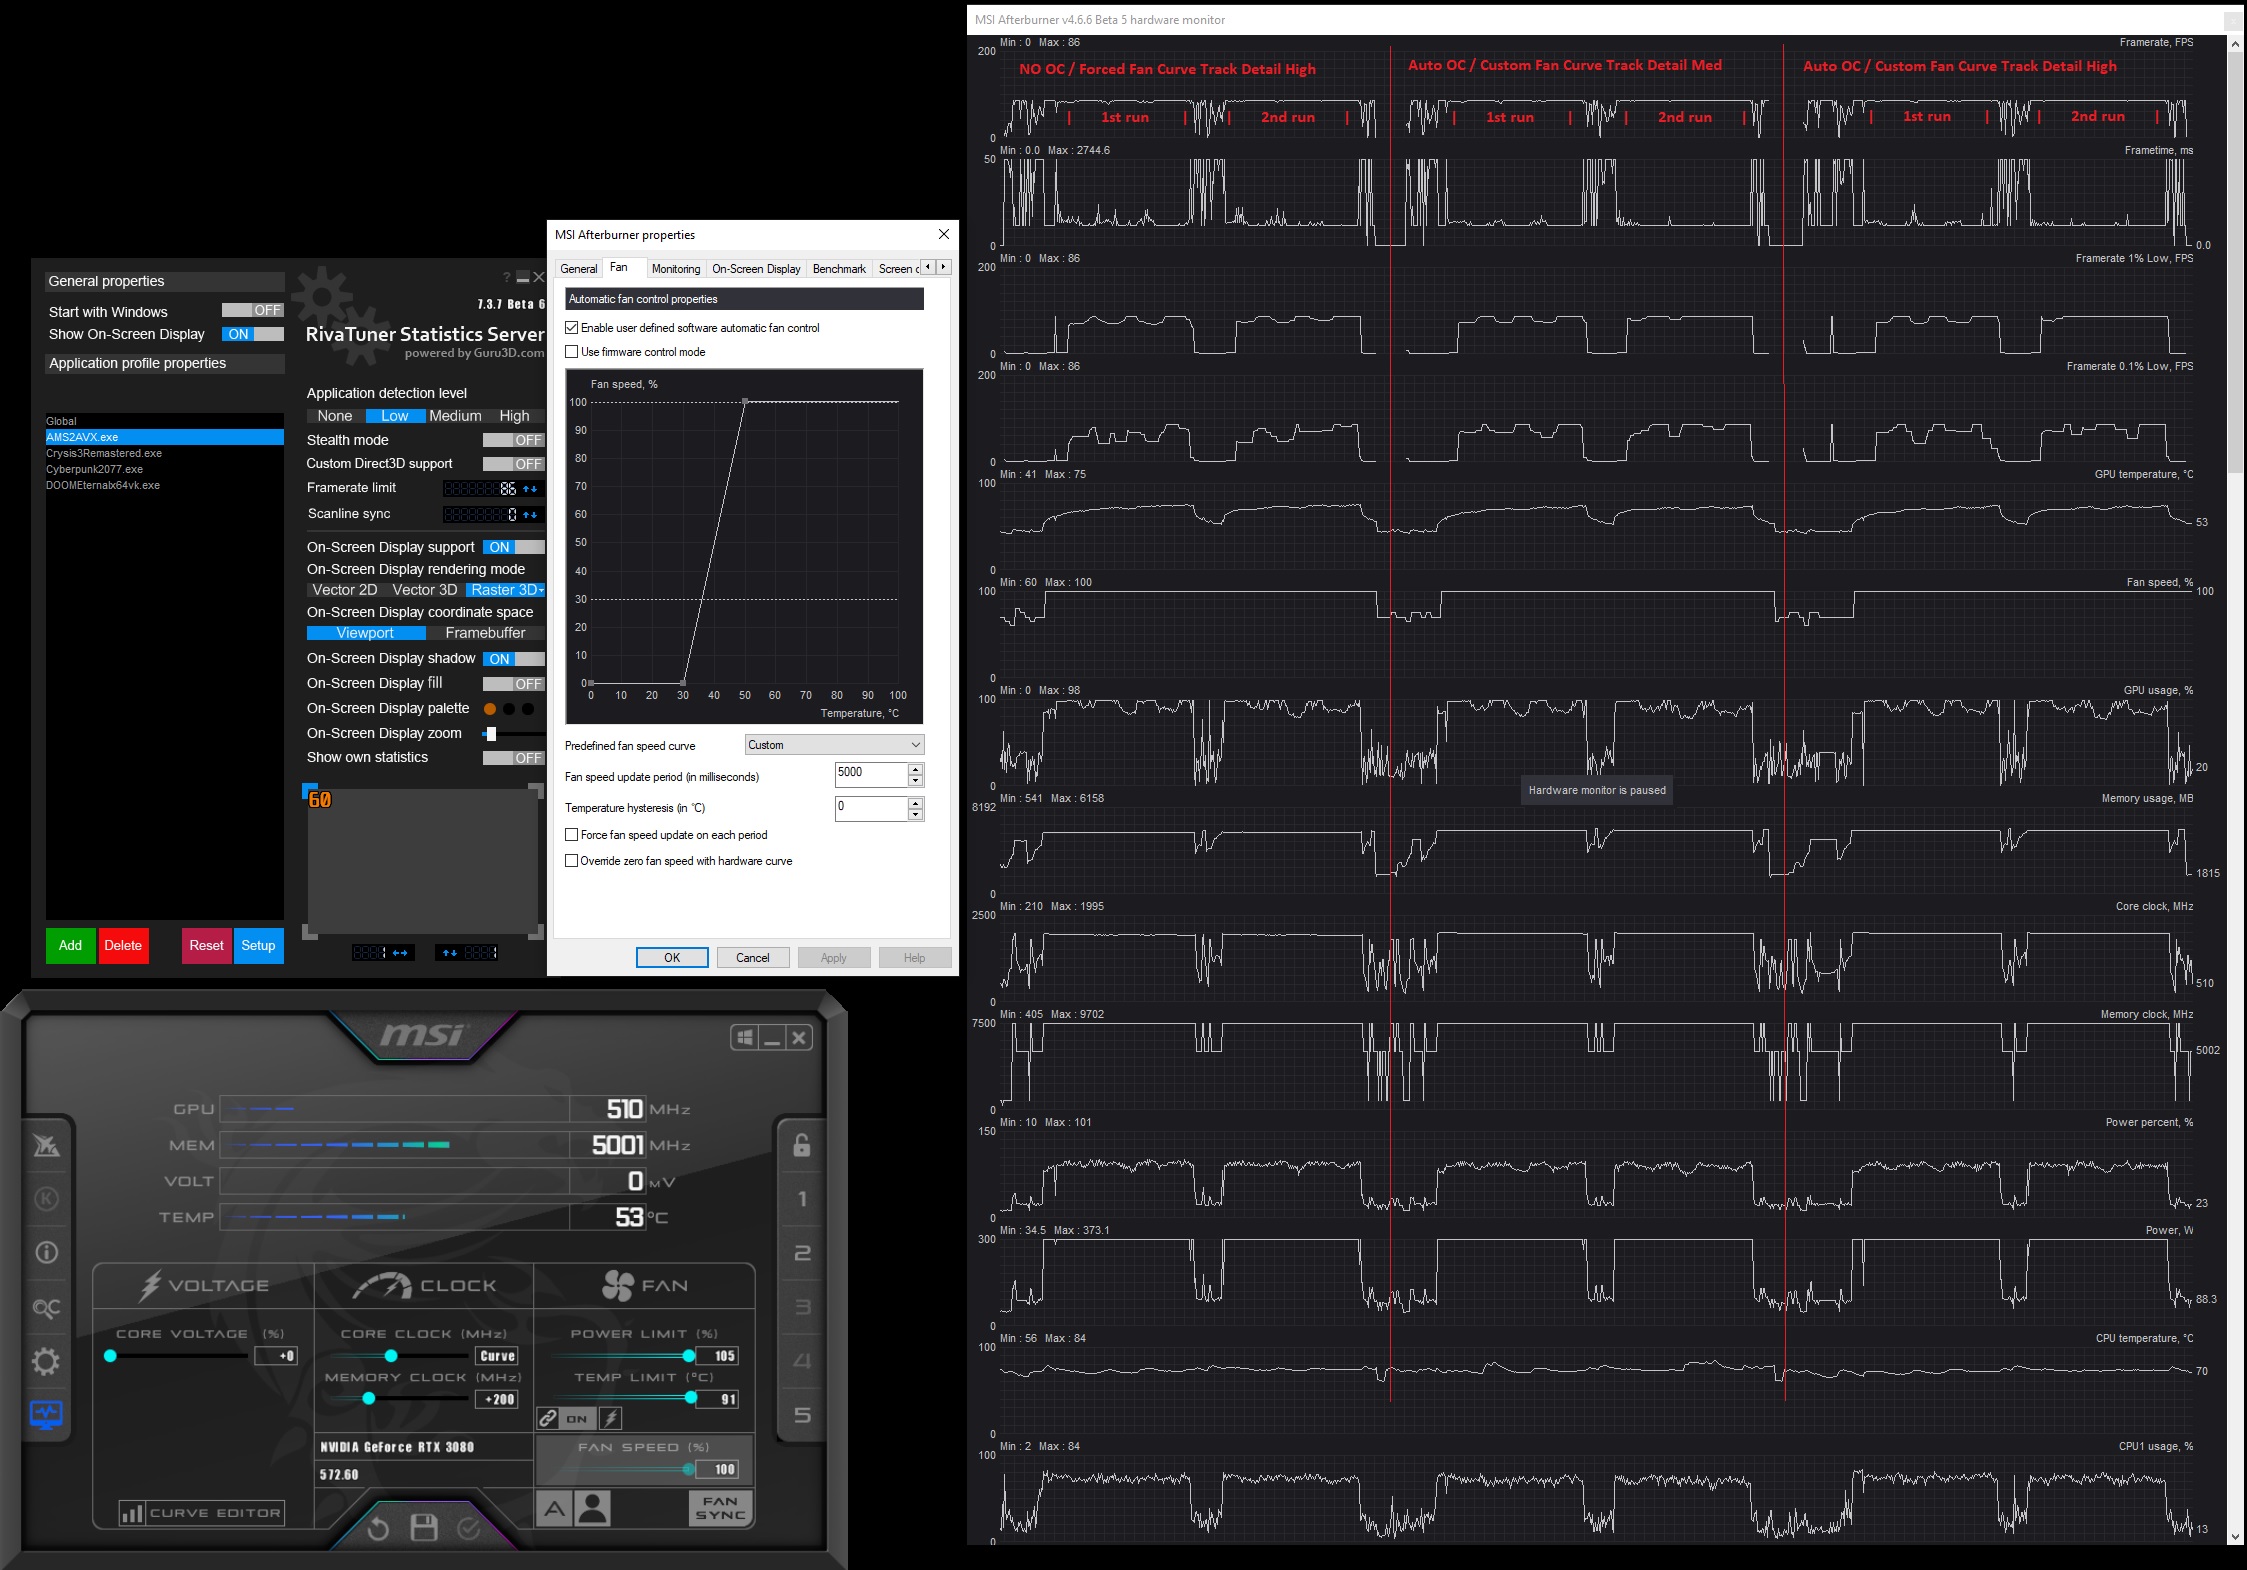Screen dimensions: 2247x1570
Task: Open the On-Screen Display tab
Action: click(x=756, y=269)
